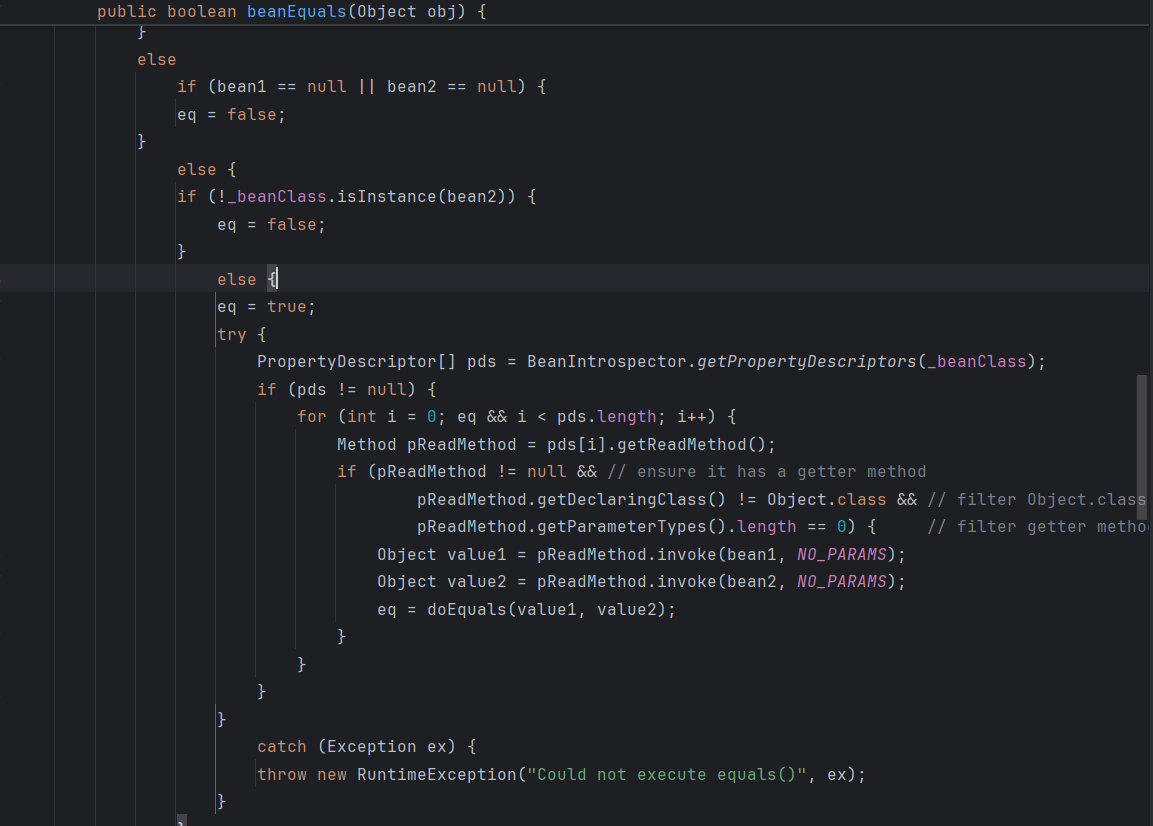This screenshot has width=1153, height=826.
Task: Click the try keyword
Action: tap(231, 334)
